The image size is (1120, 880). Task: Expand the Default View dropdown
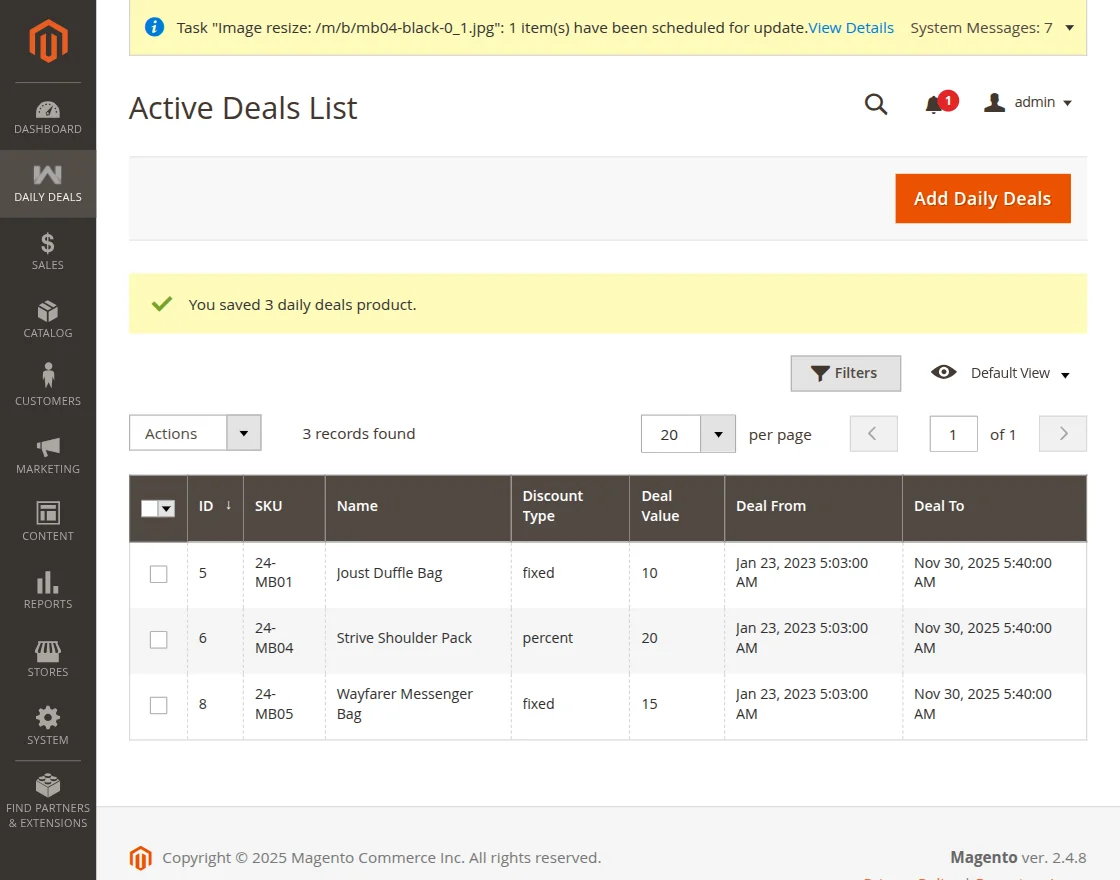(x=1001, y=373)
